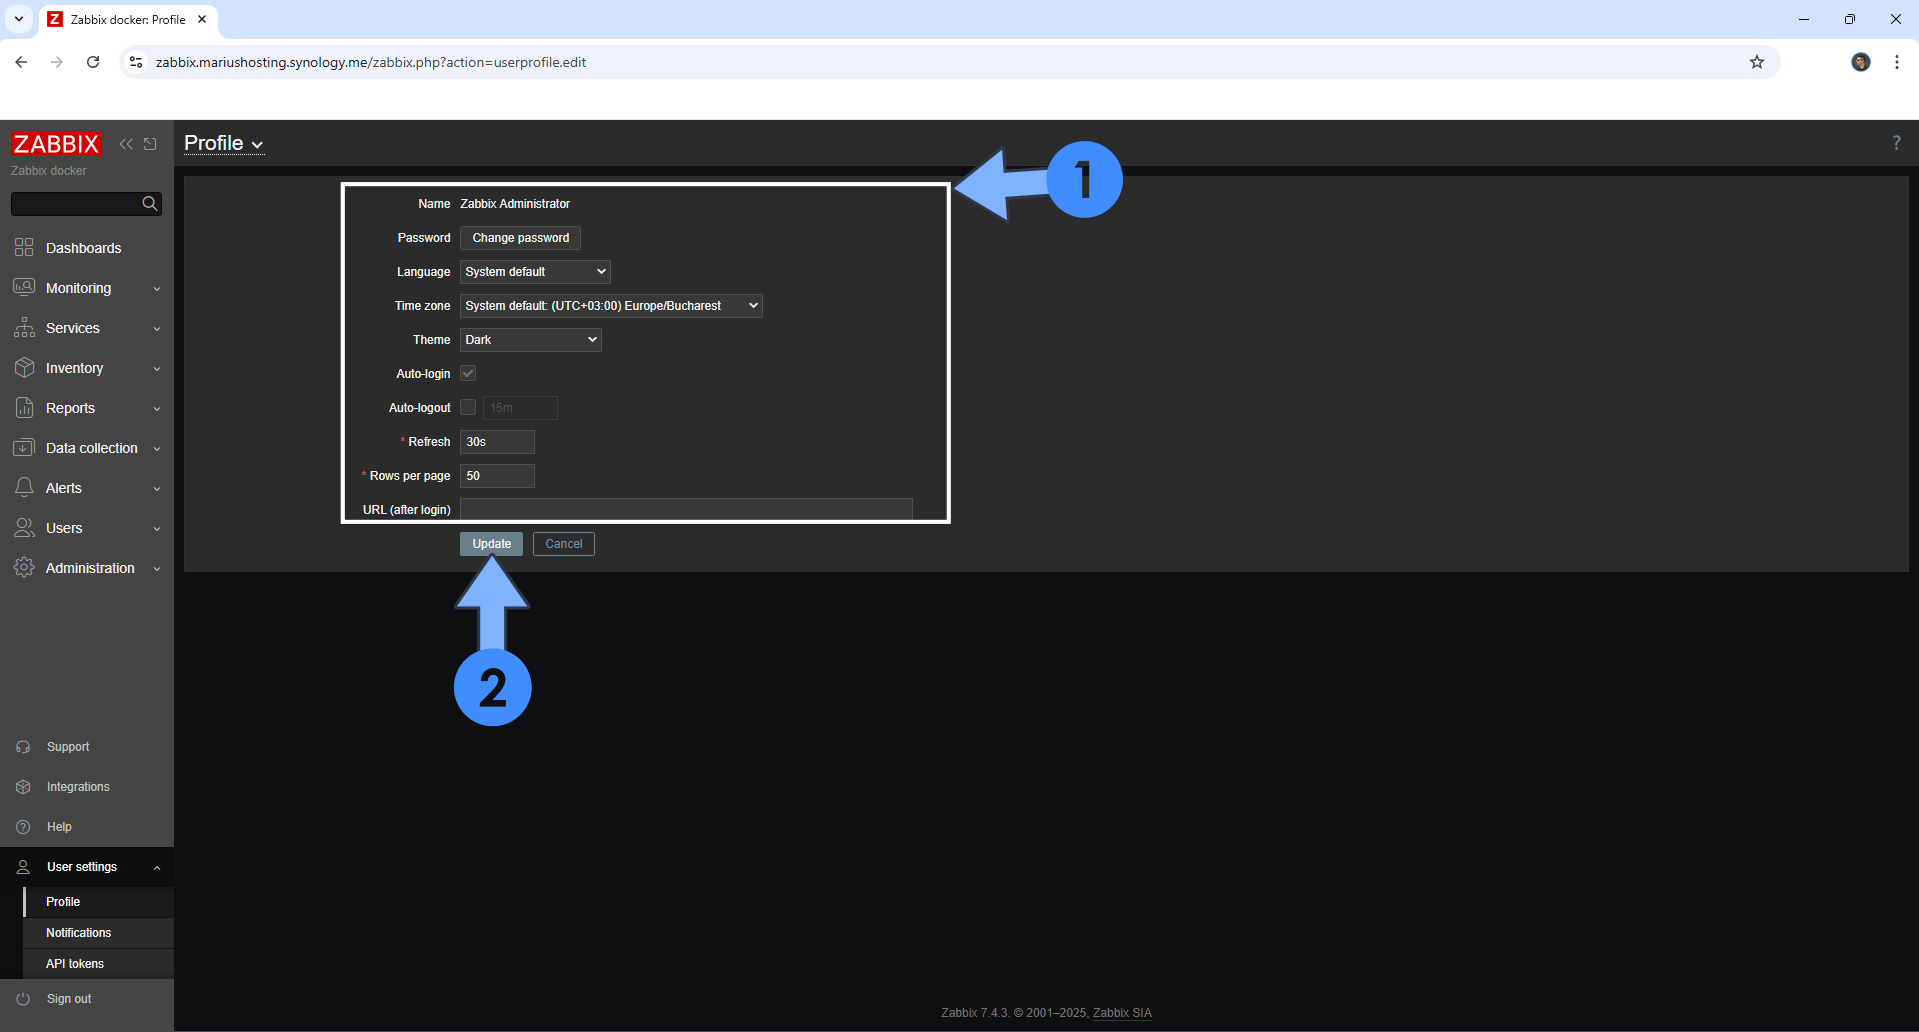The width and height of the screenshot is (1919, 1032).
Task: Click the Sign out power icon
Action: pyautogui.click(x=24, y=999)
